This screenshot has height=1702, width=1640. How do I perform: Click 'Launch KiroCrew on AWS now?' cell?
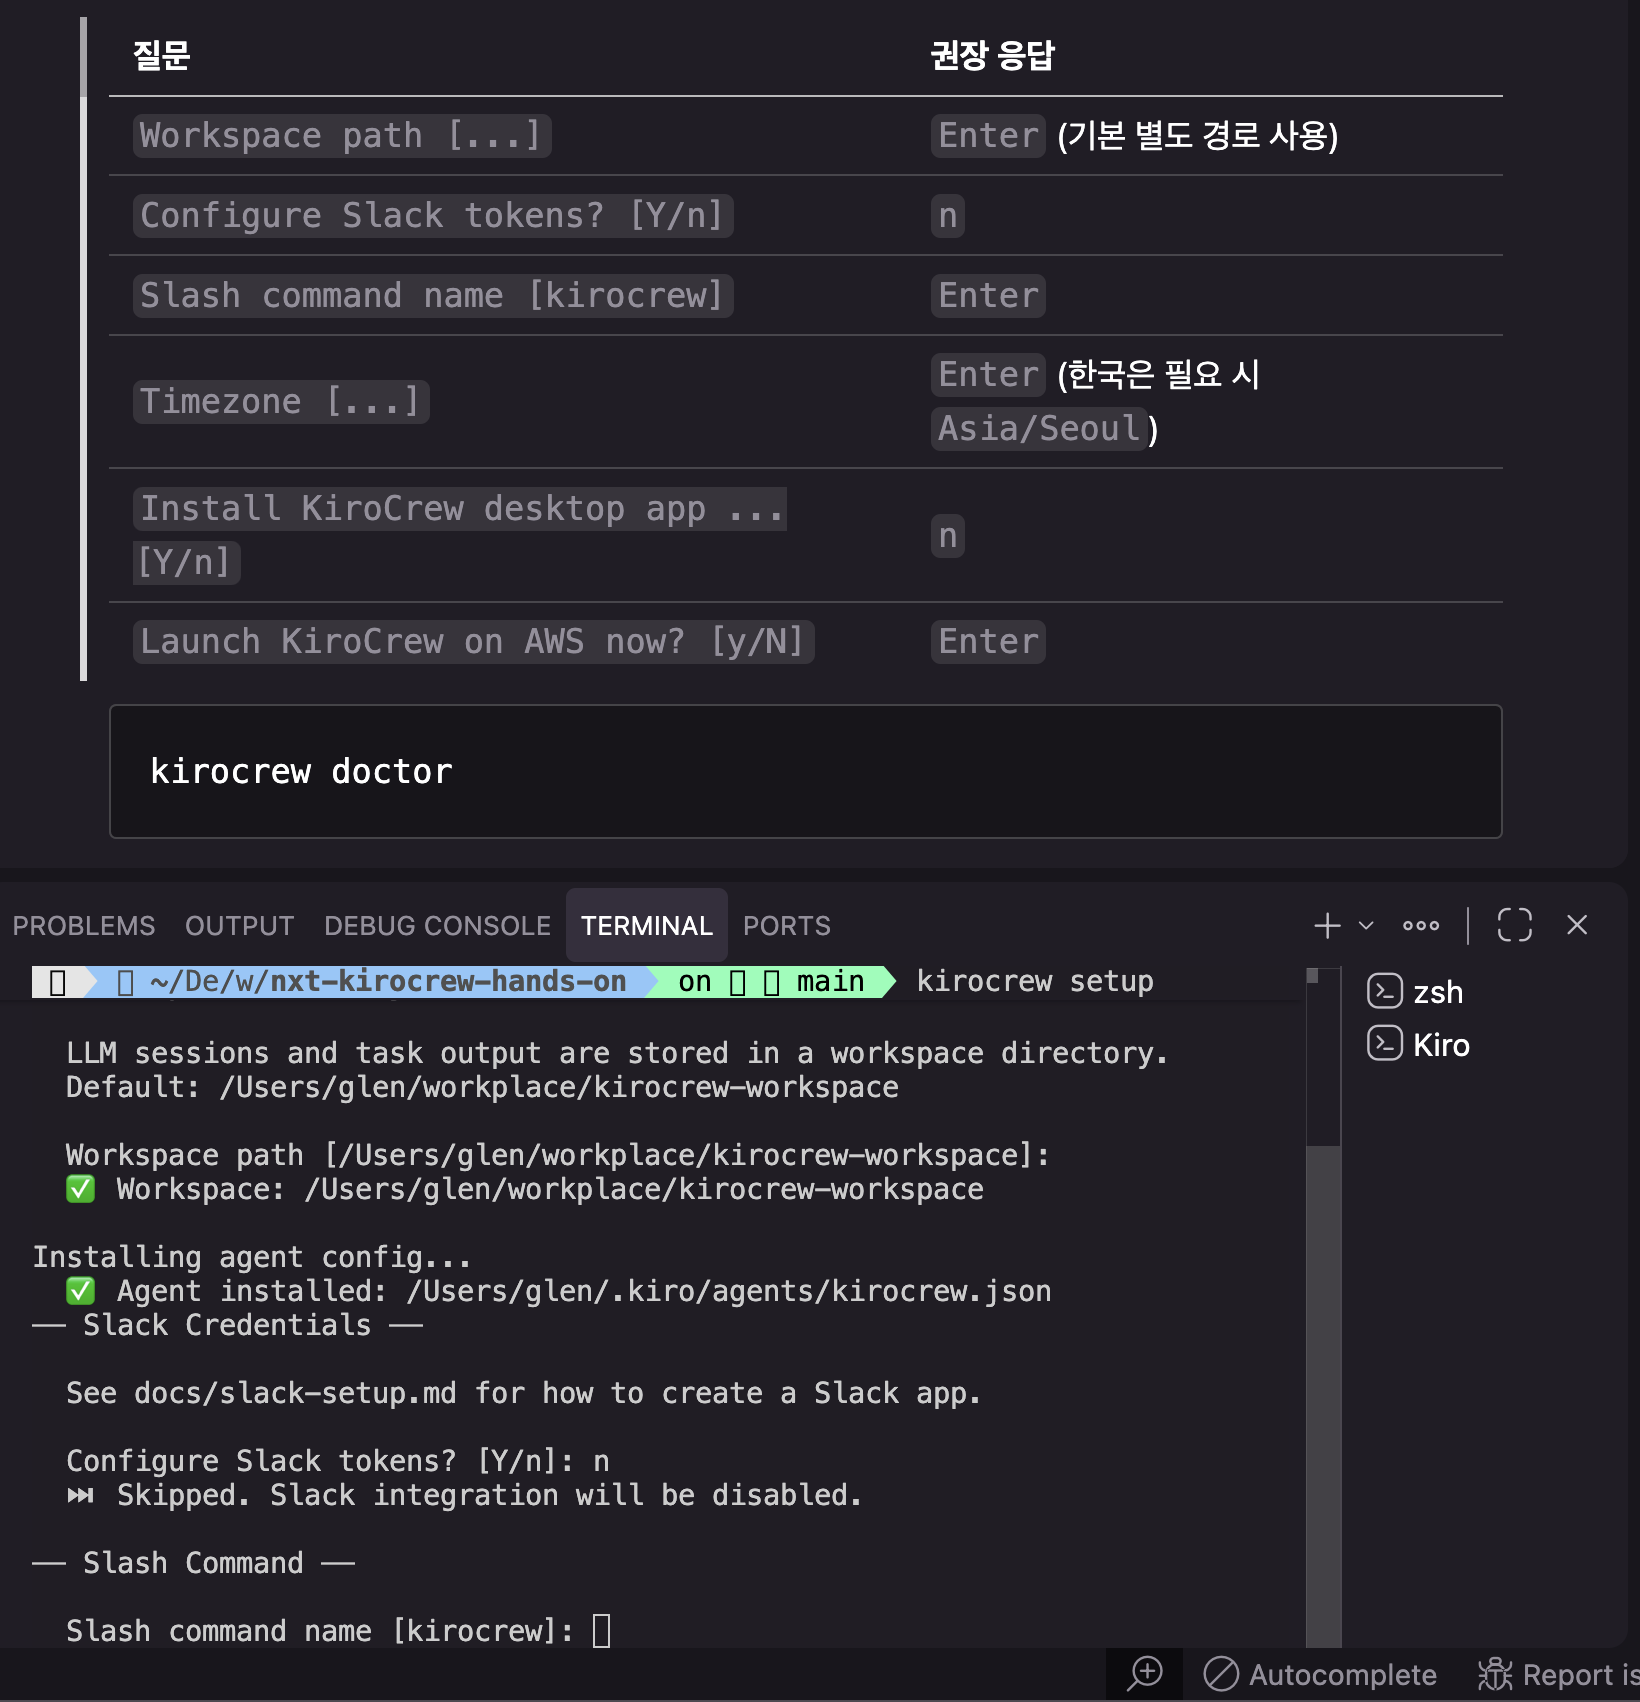point(473,642)
